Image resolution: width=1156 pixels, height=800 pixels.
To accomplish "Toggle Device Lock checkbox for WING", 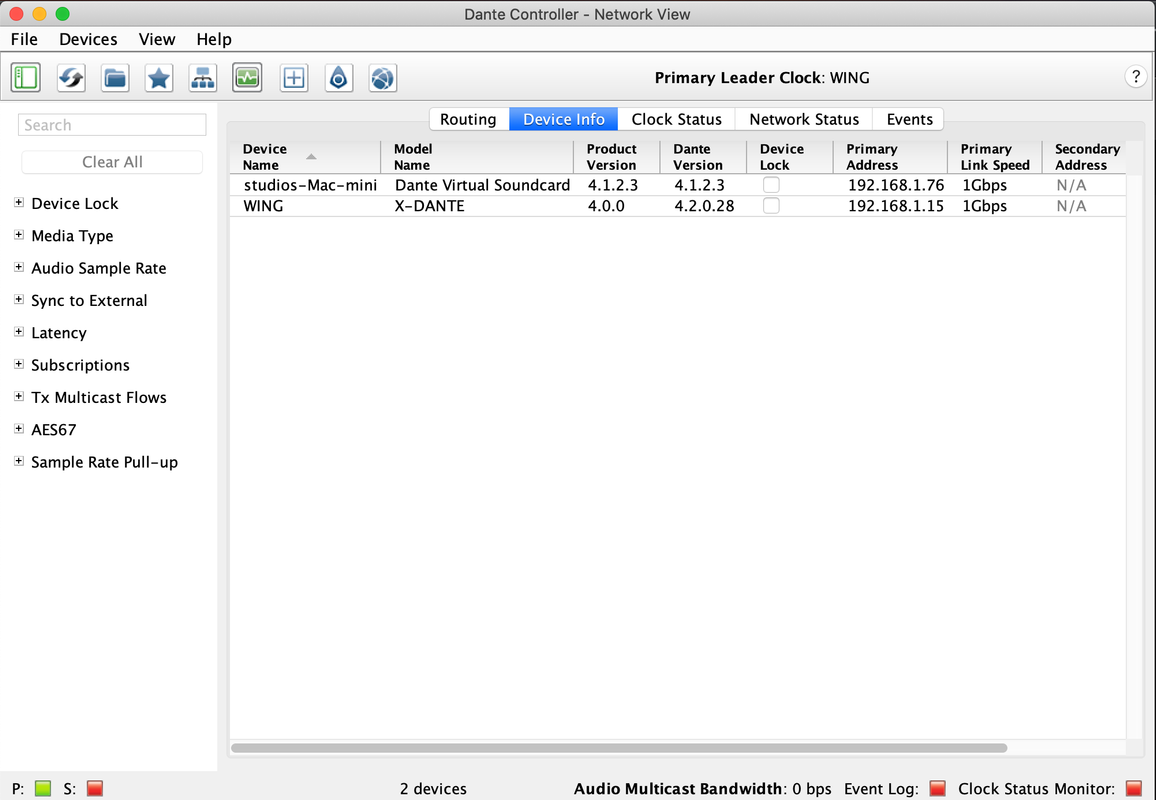I will pyautogui.click(x=771, y=205).
